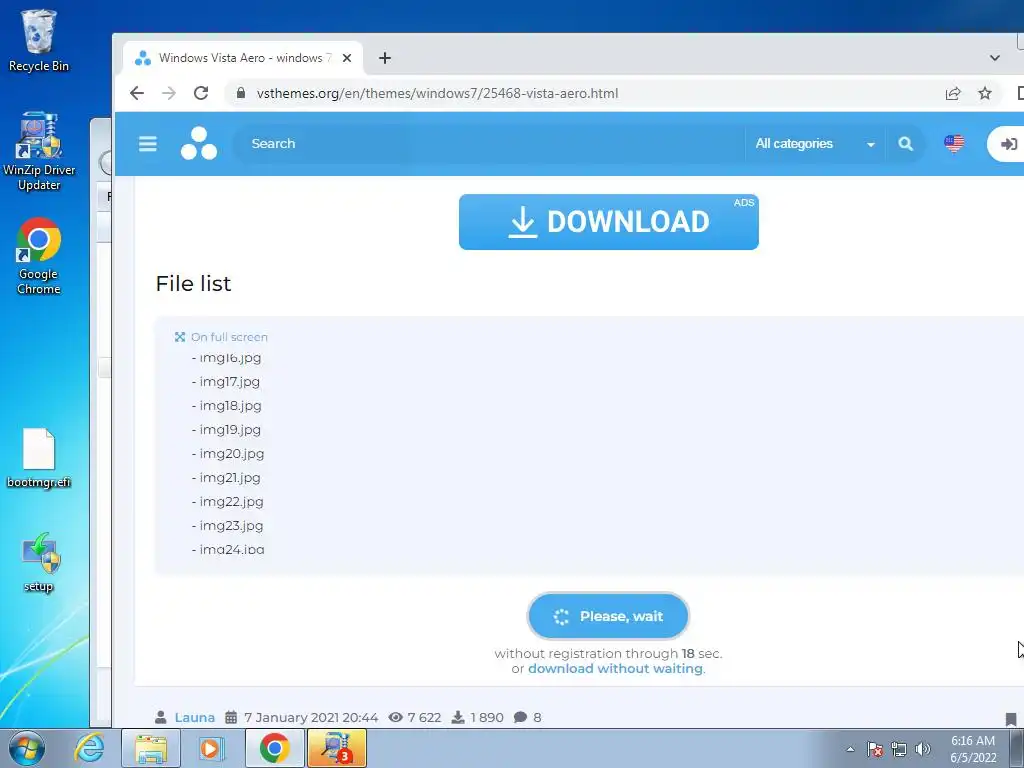Open author Launa's profile link
This screenshot has height=768, width=1024.
coord(195,717)
